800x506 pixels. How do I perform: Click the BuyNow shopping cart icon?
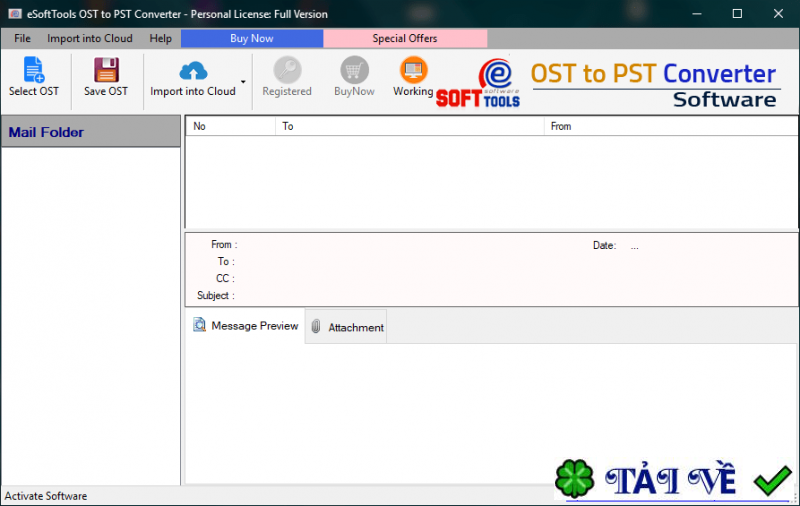click(354, 69)
